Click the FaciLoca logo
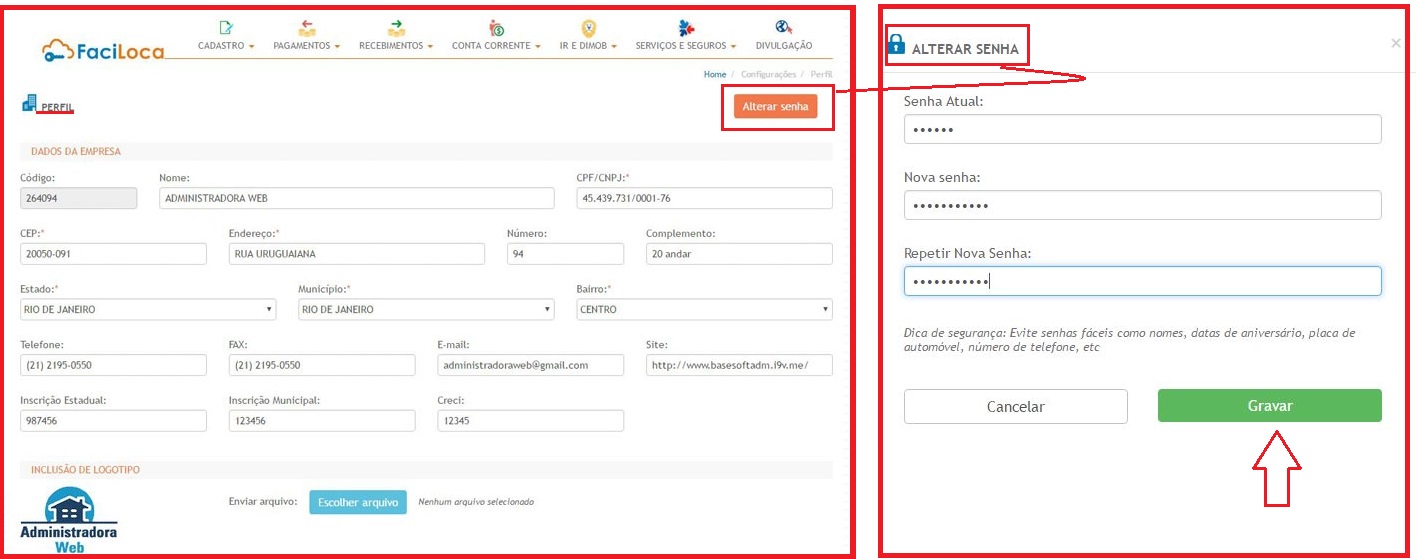This screenshot has width=1418, height=559. tap(103, 50)
